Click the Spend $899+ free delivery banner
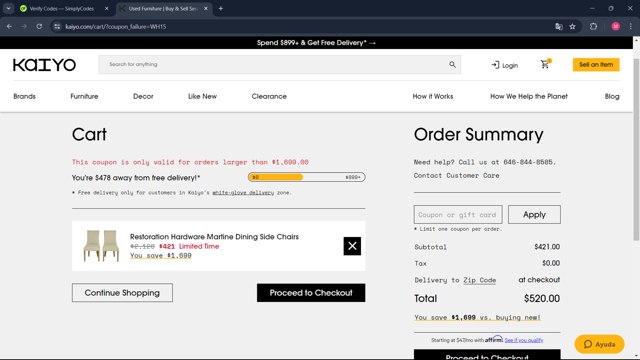Viewport: 640px width, 360px height. [x=316, y=42]
